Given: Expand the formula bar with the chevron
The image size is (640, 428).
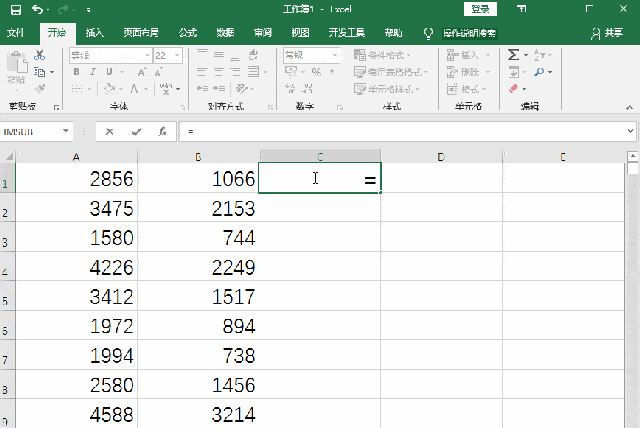Looking at the screenshot, I should [630, 131].
